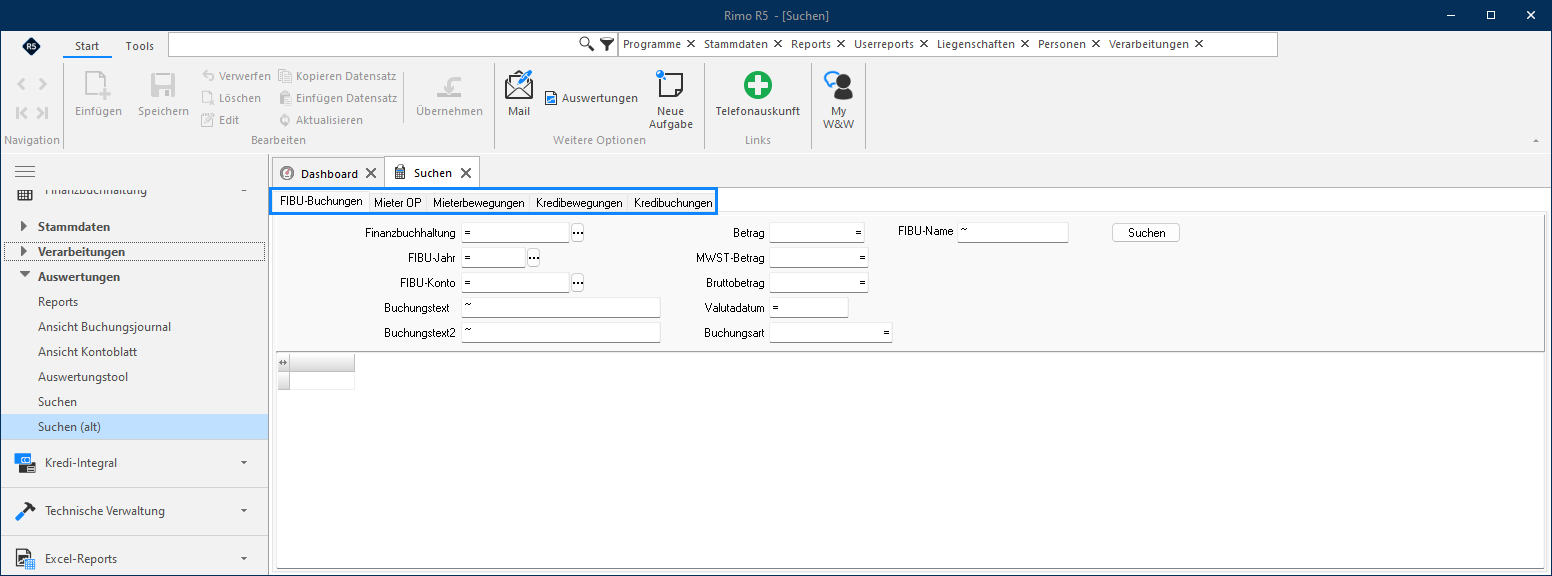The image size is (1552, 576).
Task: Open the Finanzbuchhaltung field lookup button
Action: (577, 233)
